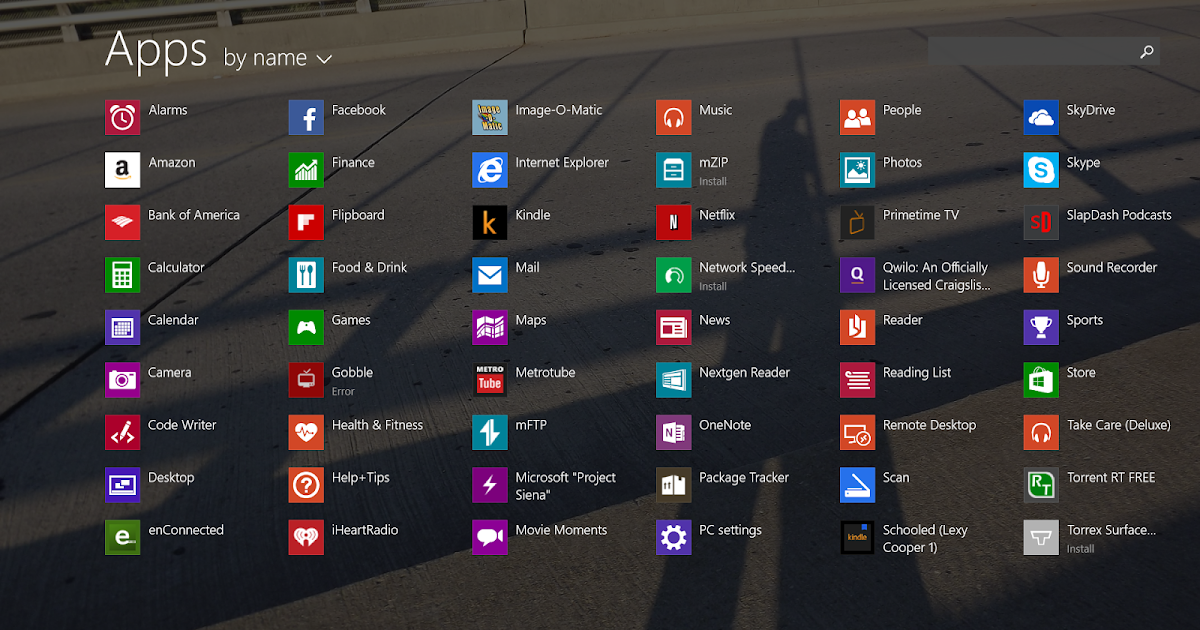
Task: Launch the Games controller icon
Action: (306, 327)
